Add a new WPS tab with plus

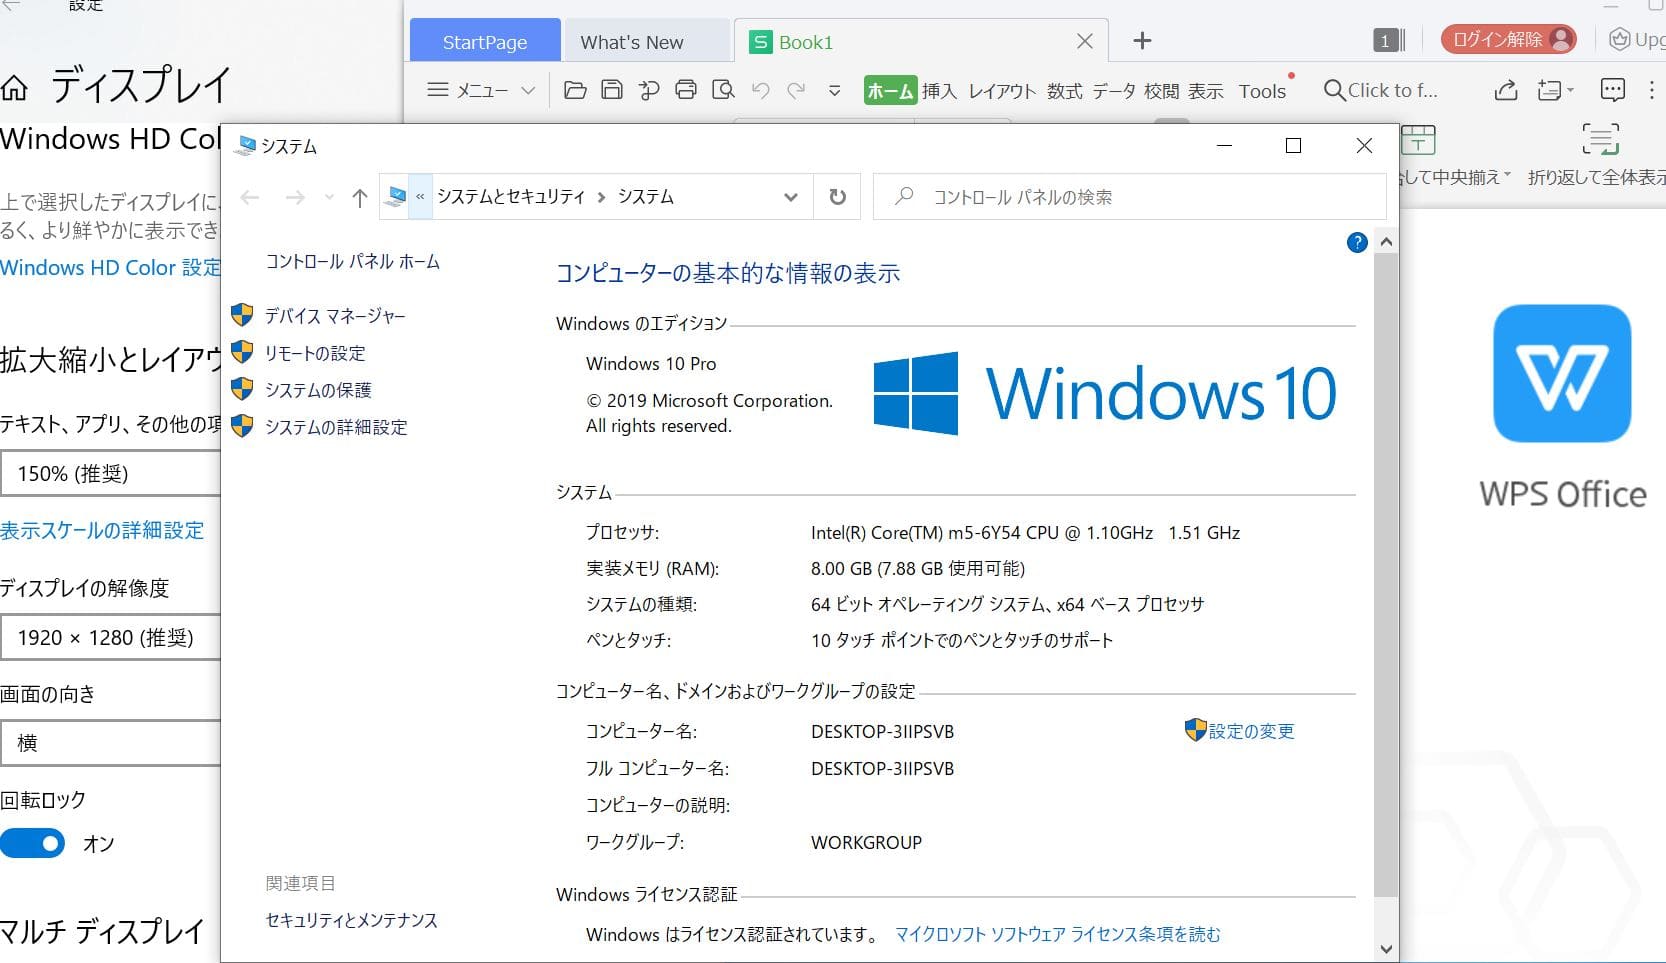pyautogui.click(x=1142, y=40)
